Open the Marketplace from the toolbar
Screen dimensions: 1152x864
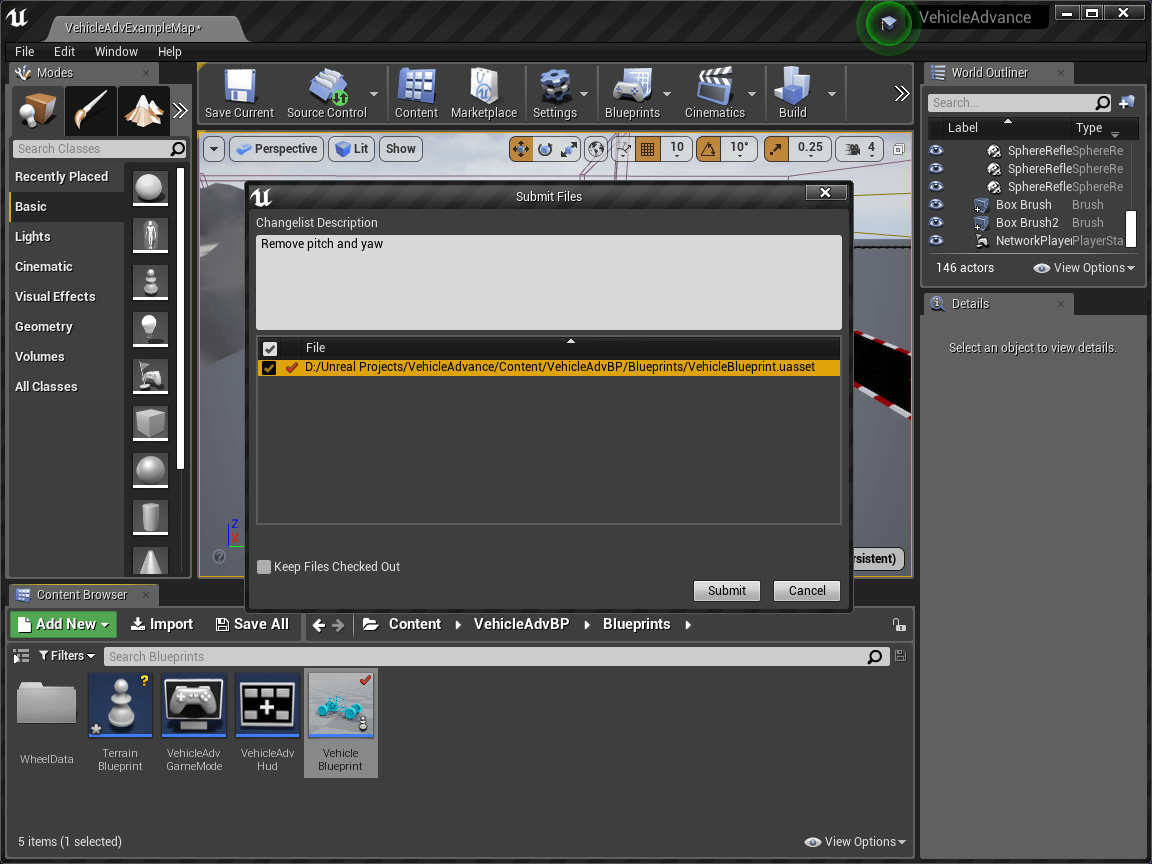(x=484, y=93)
